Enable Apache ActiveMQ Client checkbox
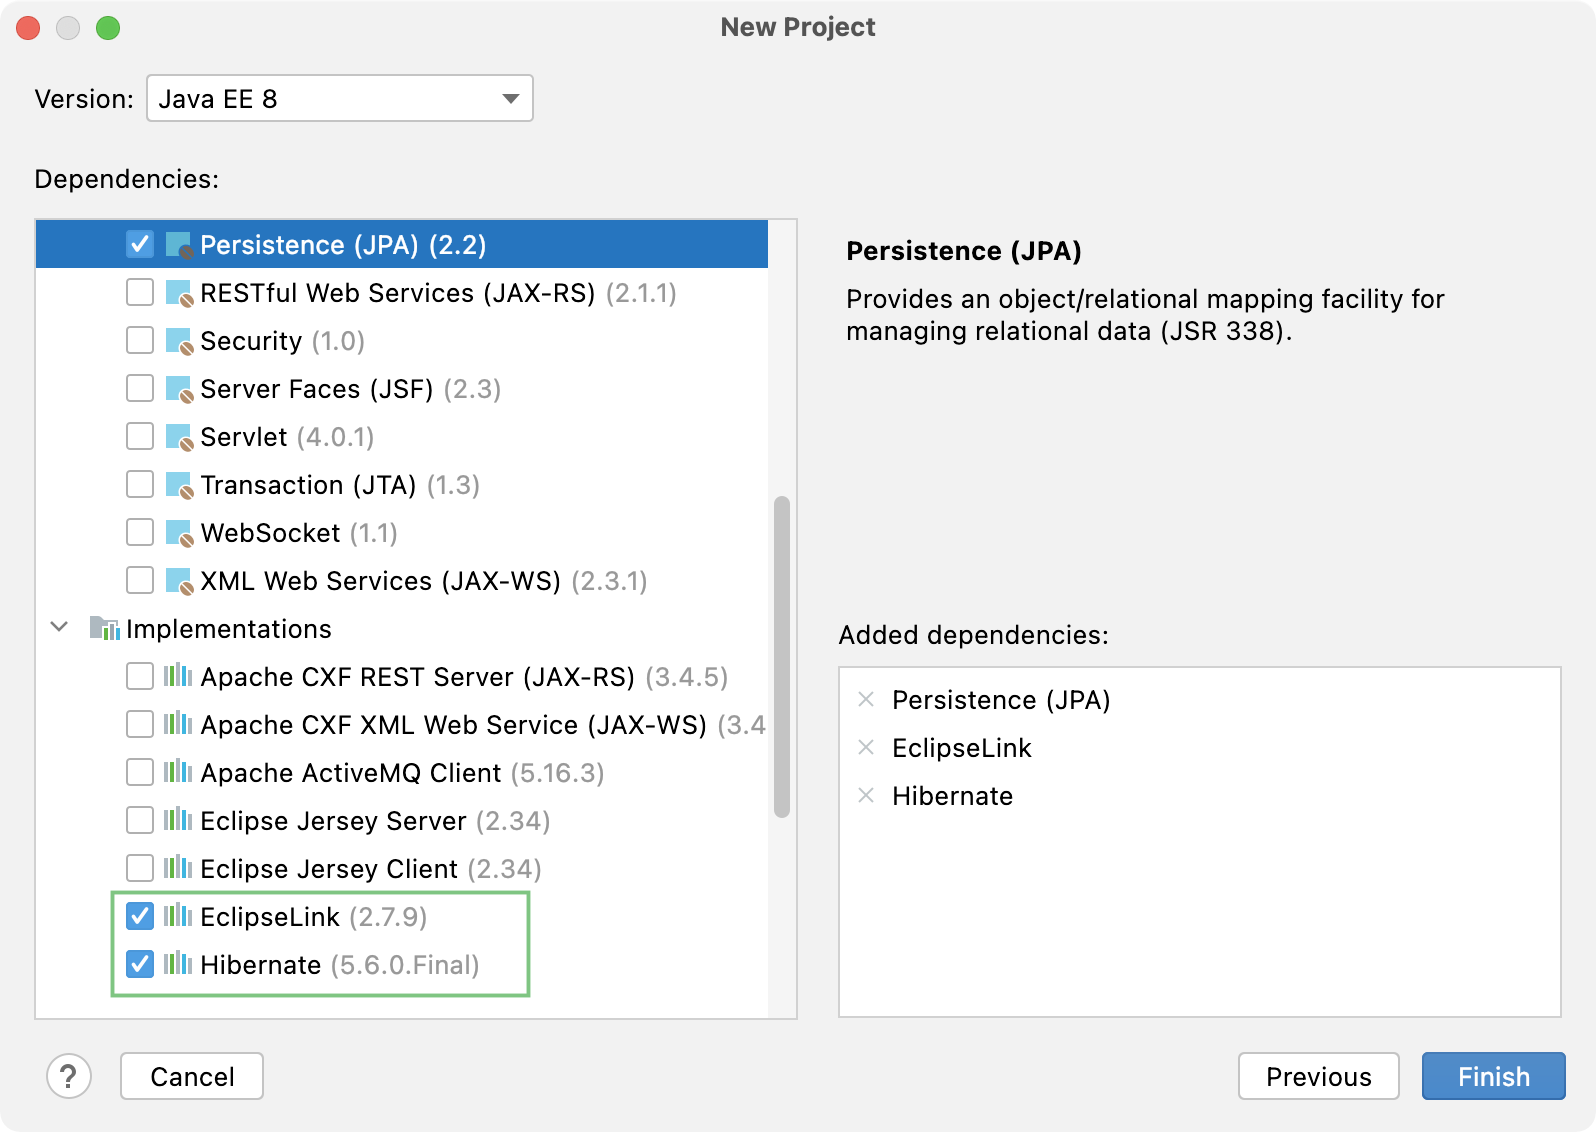1596x1132 pixels. [140, 773]
